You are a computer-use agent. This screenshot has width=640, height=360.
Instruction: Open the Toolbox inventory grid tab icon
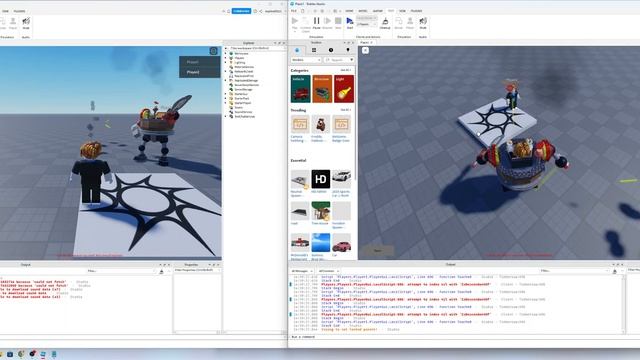314,50
